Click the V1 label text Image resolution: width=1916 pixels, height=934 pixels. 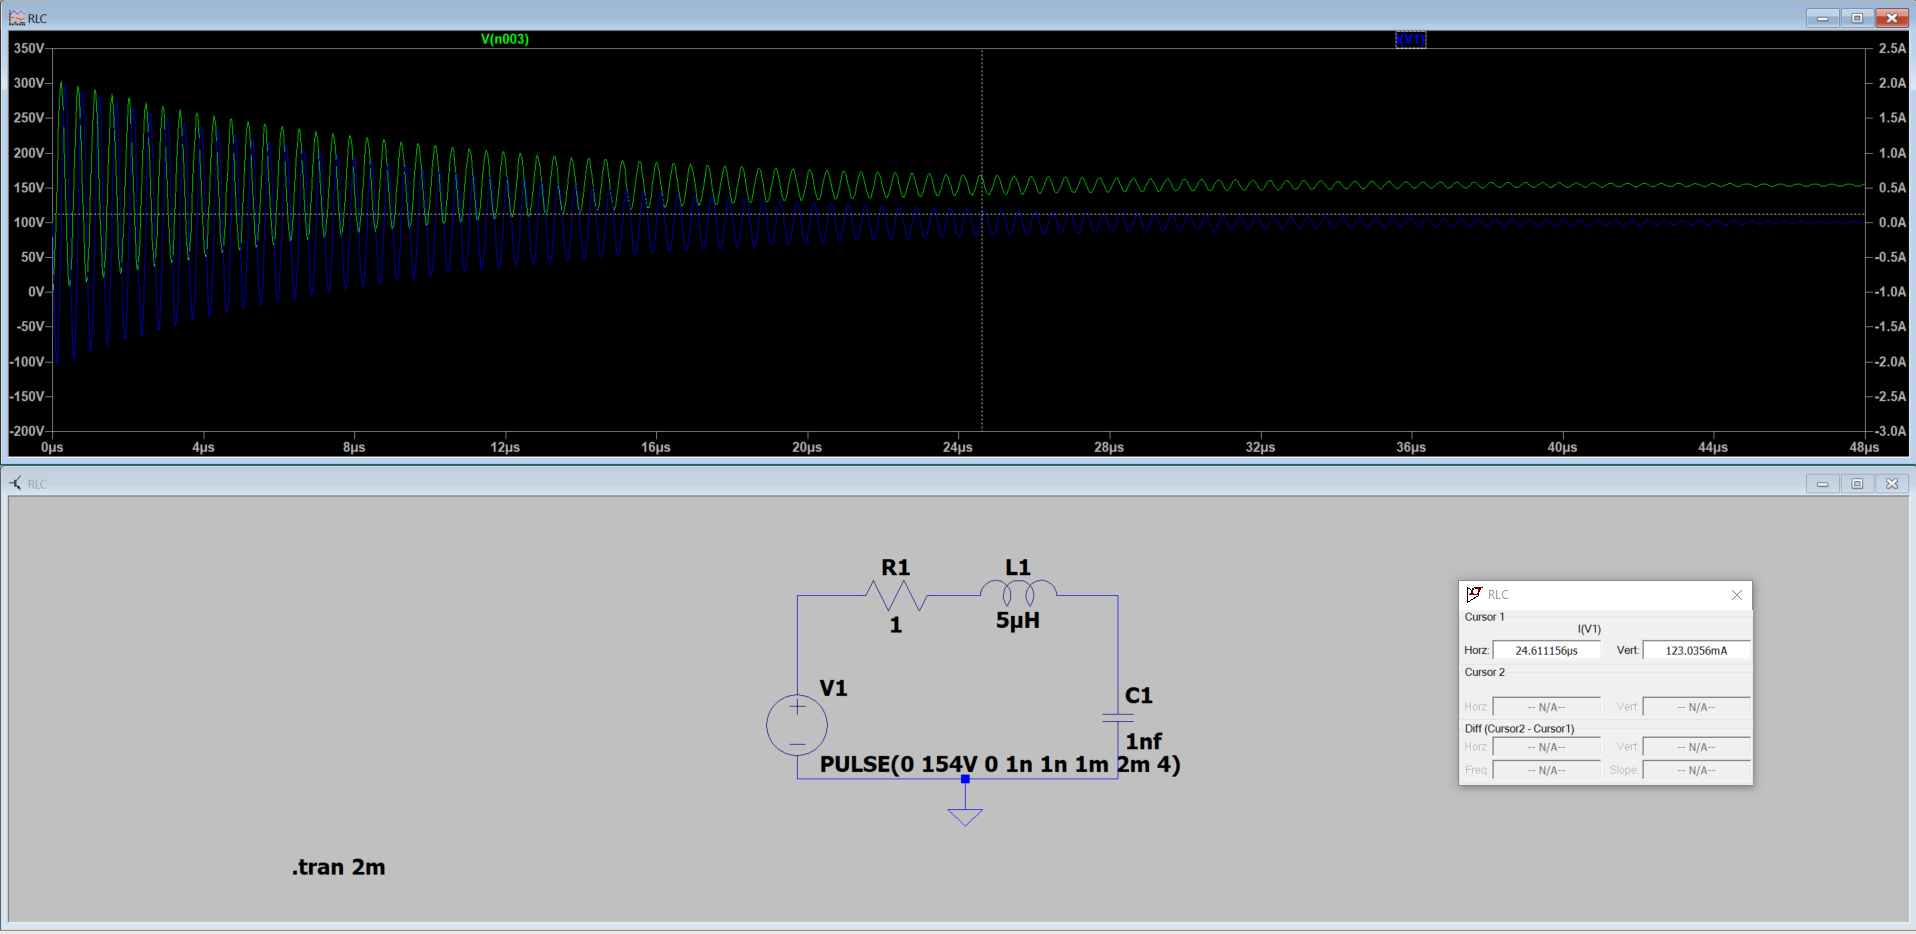point(833,688)
